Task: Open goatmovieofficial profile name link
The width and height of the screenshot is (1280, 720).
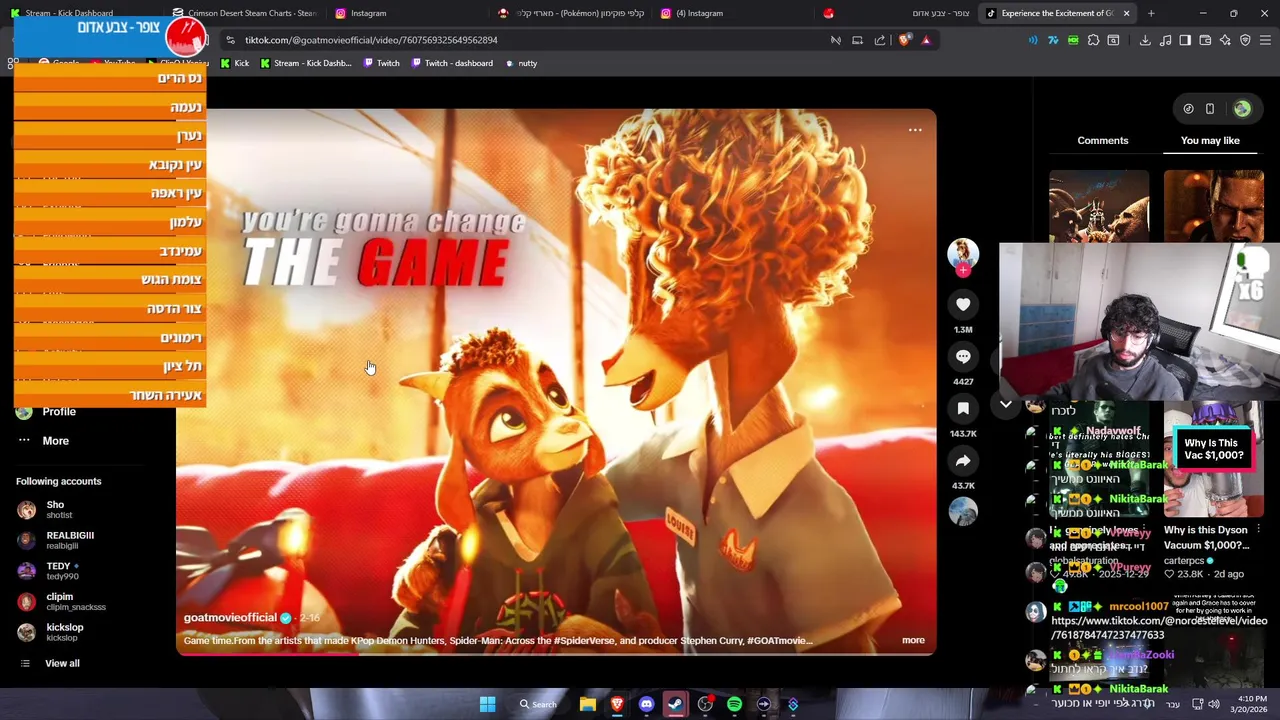Action: point(230,618)
